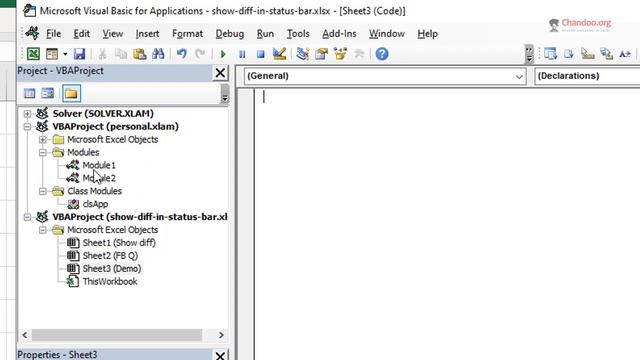Click the Toolbox icon in toolbar
The image size is (640, 360).
[x=359, y=54]
